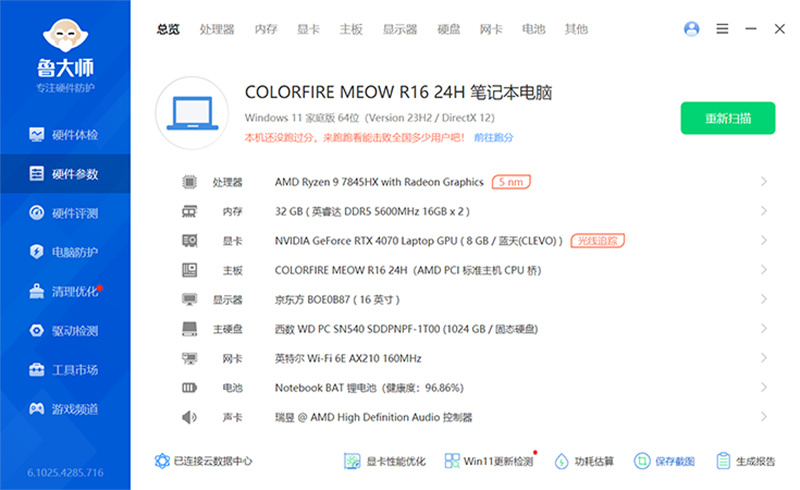Expand the 内存 row chevron

tap(764, 211)
